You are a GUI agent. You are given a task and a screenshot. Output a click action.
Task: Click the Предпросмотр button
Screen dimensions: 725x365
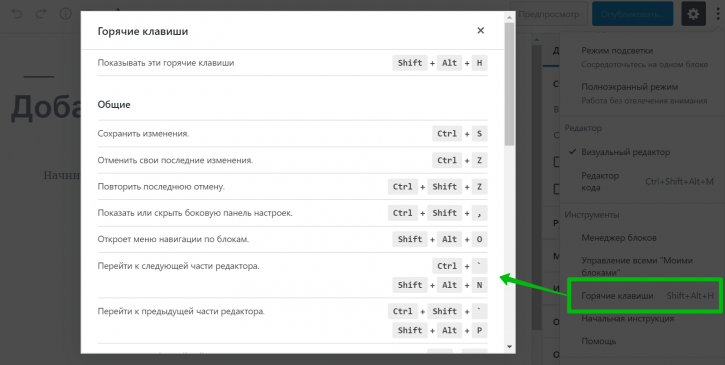click(x=548, y=14)
